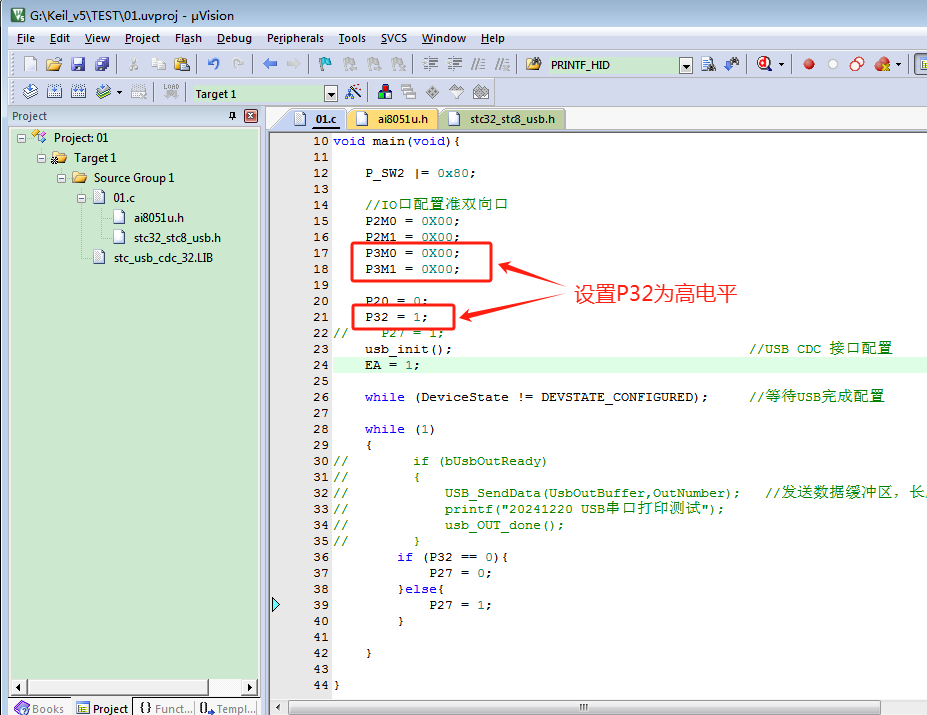Click the PRINTF_HID search input field
Image resolution: width=927 pixels, height=715 pixels.
[x=613, y=65]
